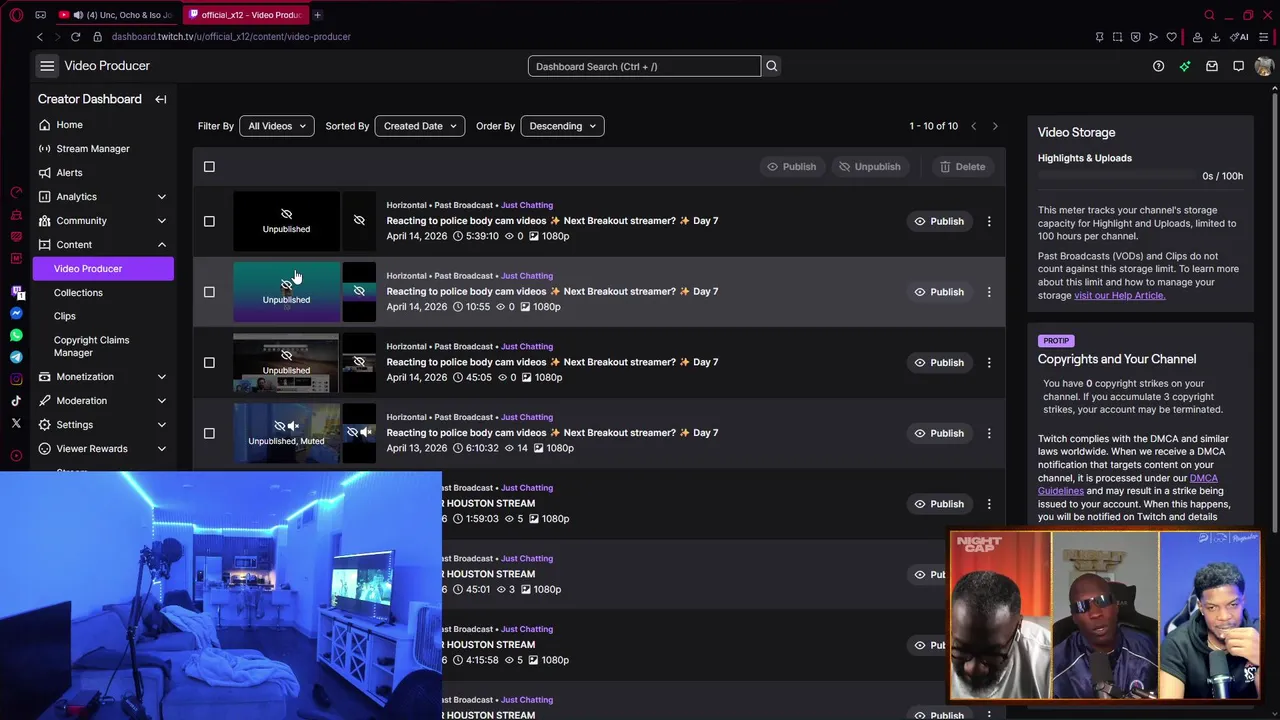This screenshot has width=1280, height=720.
Task: Open the profile avatar menu
Action: 1263,66
